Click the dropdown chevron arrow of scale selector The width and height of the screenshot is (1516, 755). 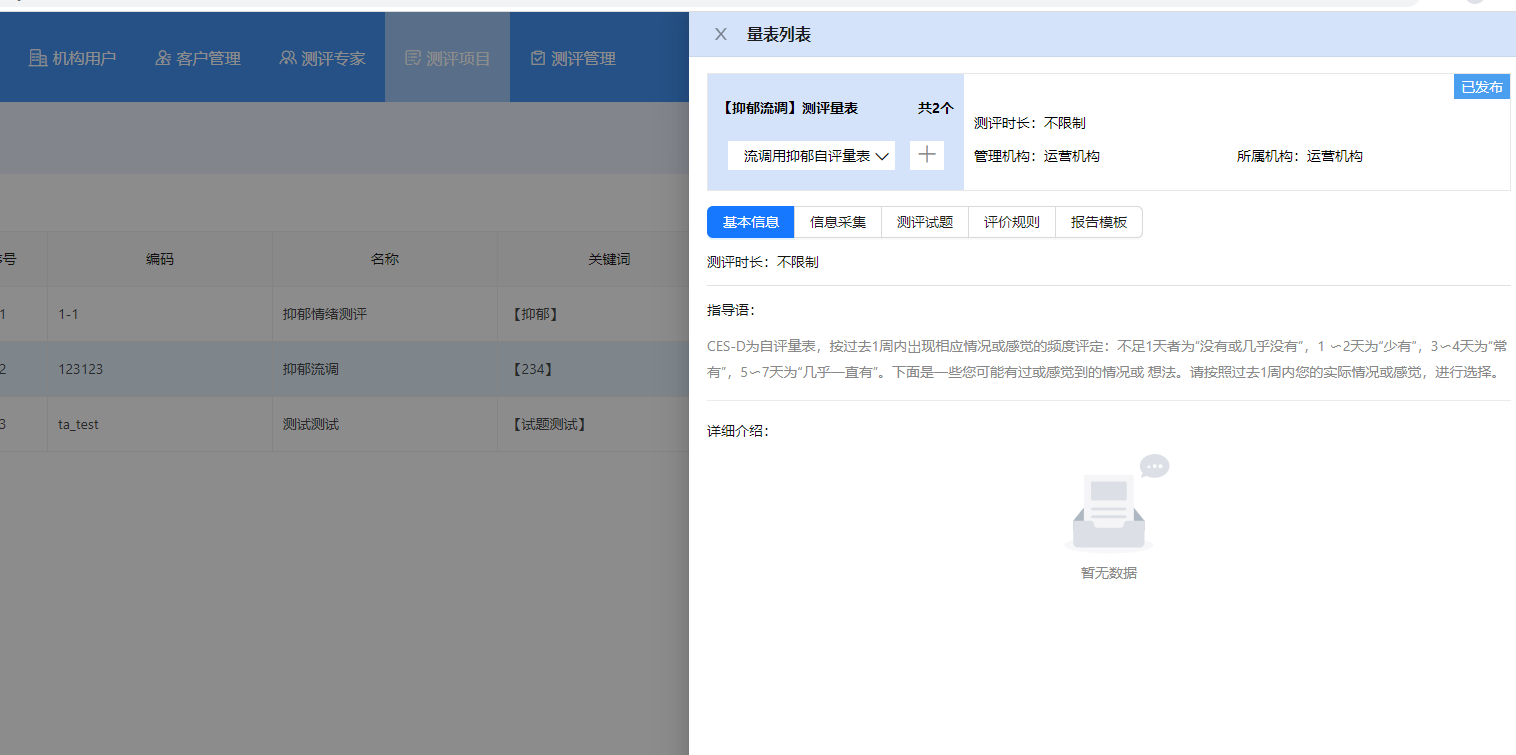point(882,156)
